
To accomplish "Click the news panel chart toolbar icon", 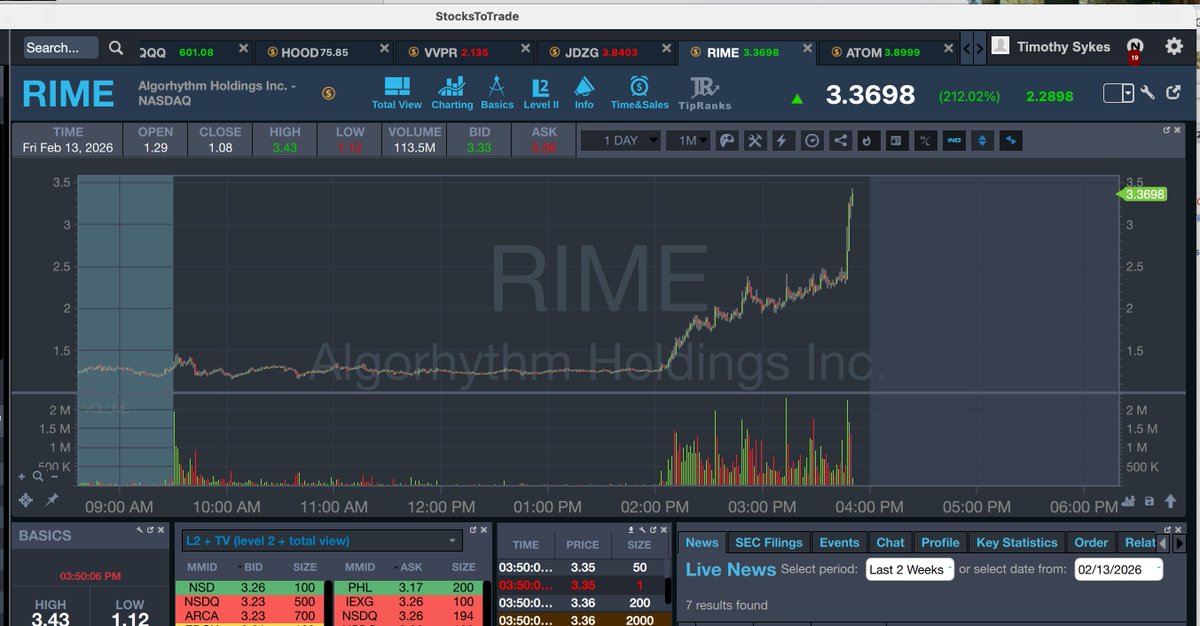I will click(896, 141).
